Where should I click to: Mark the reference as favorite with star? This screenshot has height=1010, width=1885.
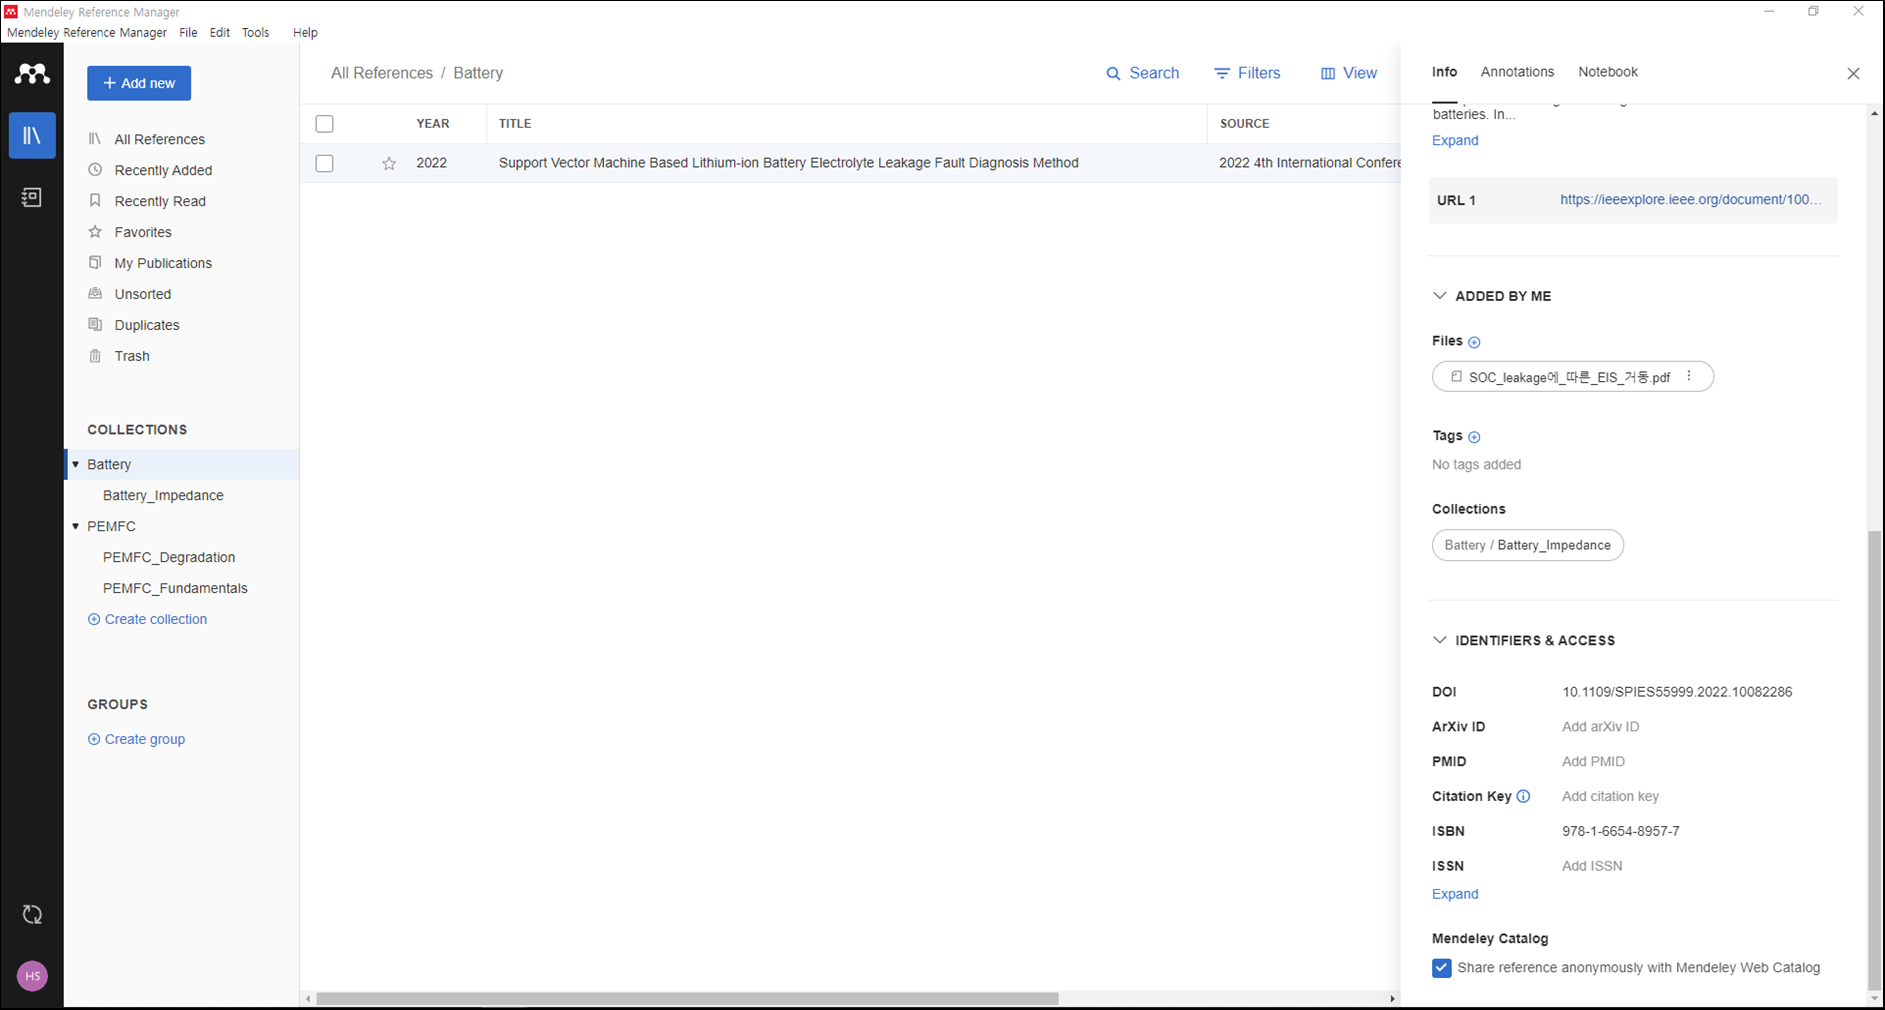point(389,163)
